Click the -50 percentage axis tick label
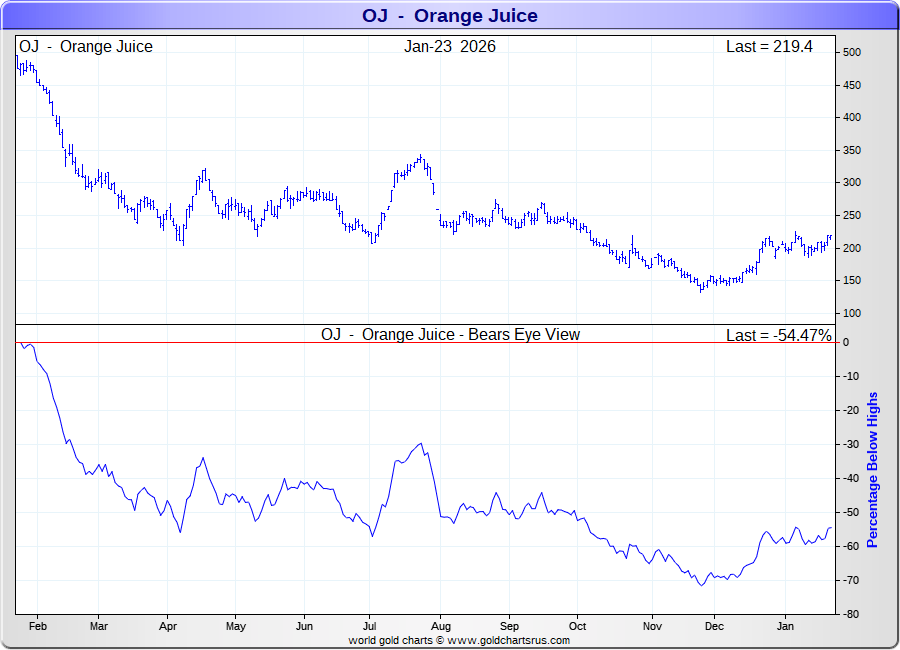900x650 pixels. pos(850,512)
